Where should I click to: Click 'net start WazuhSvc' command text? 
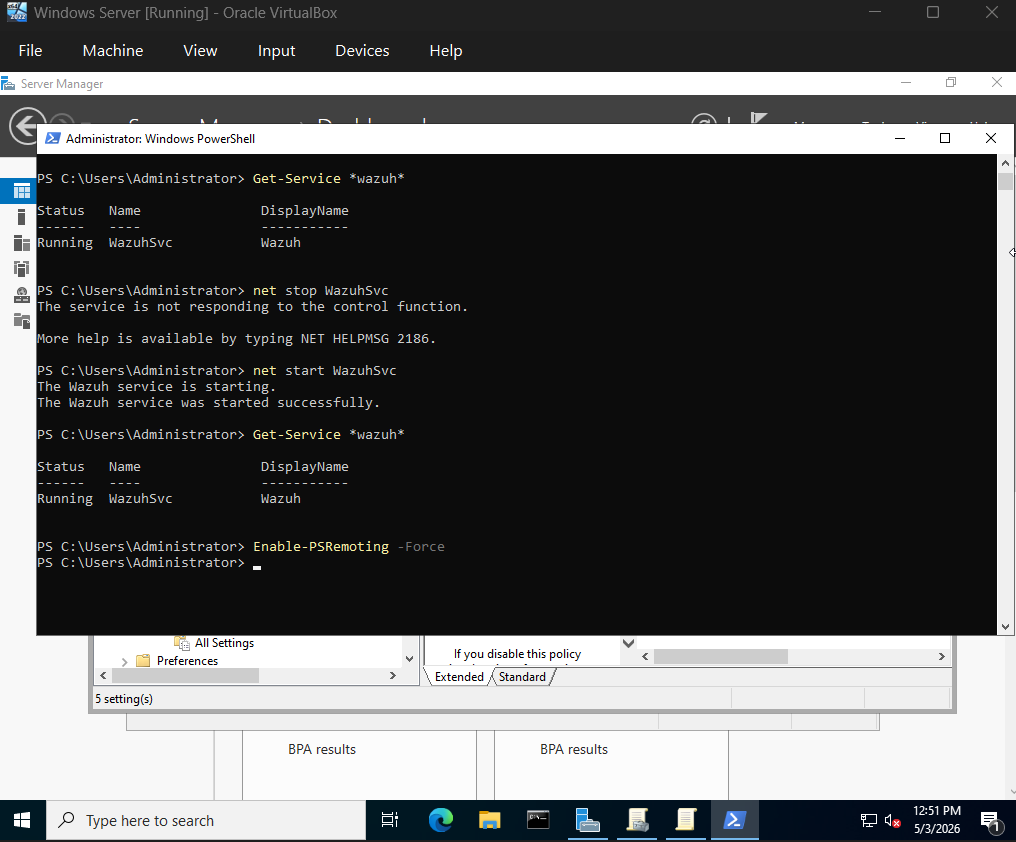pyautogui.click(x=325, y=370)
